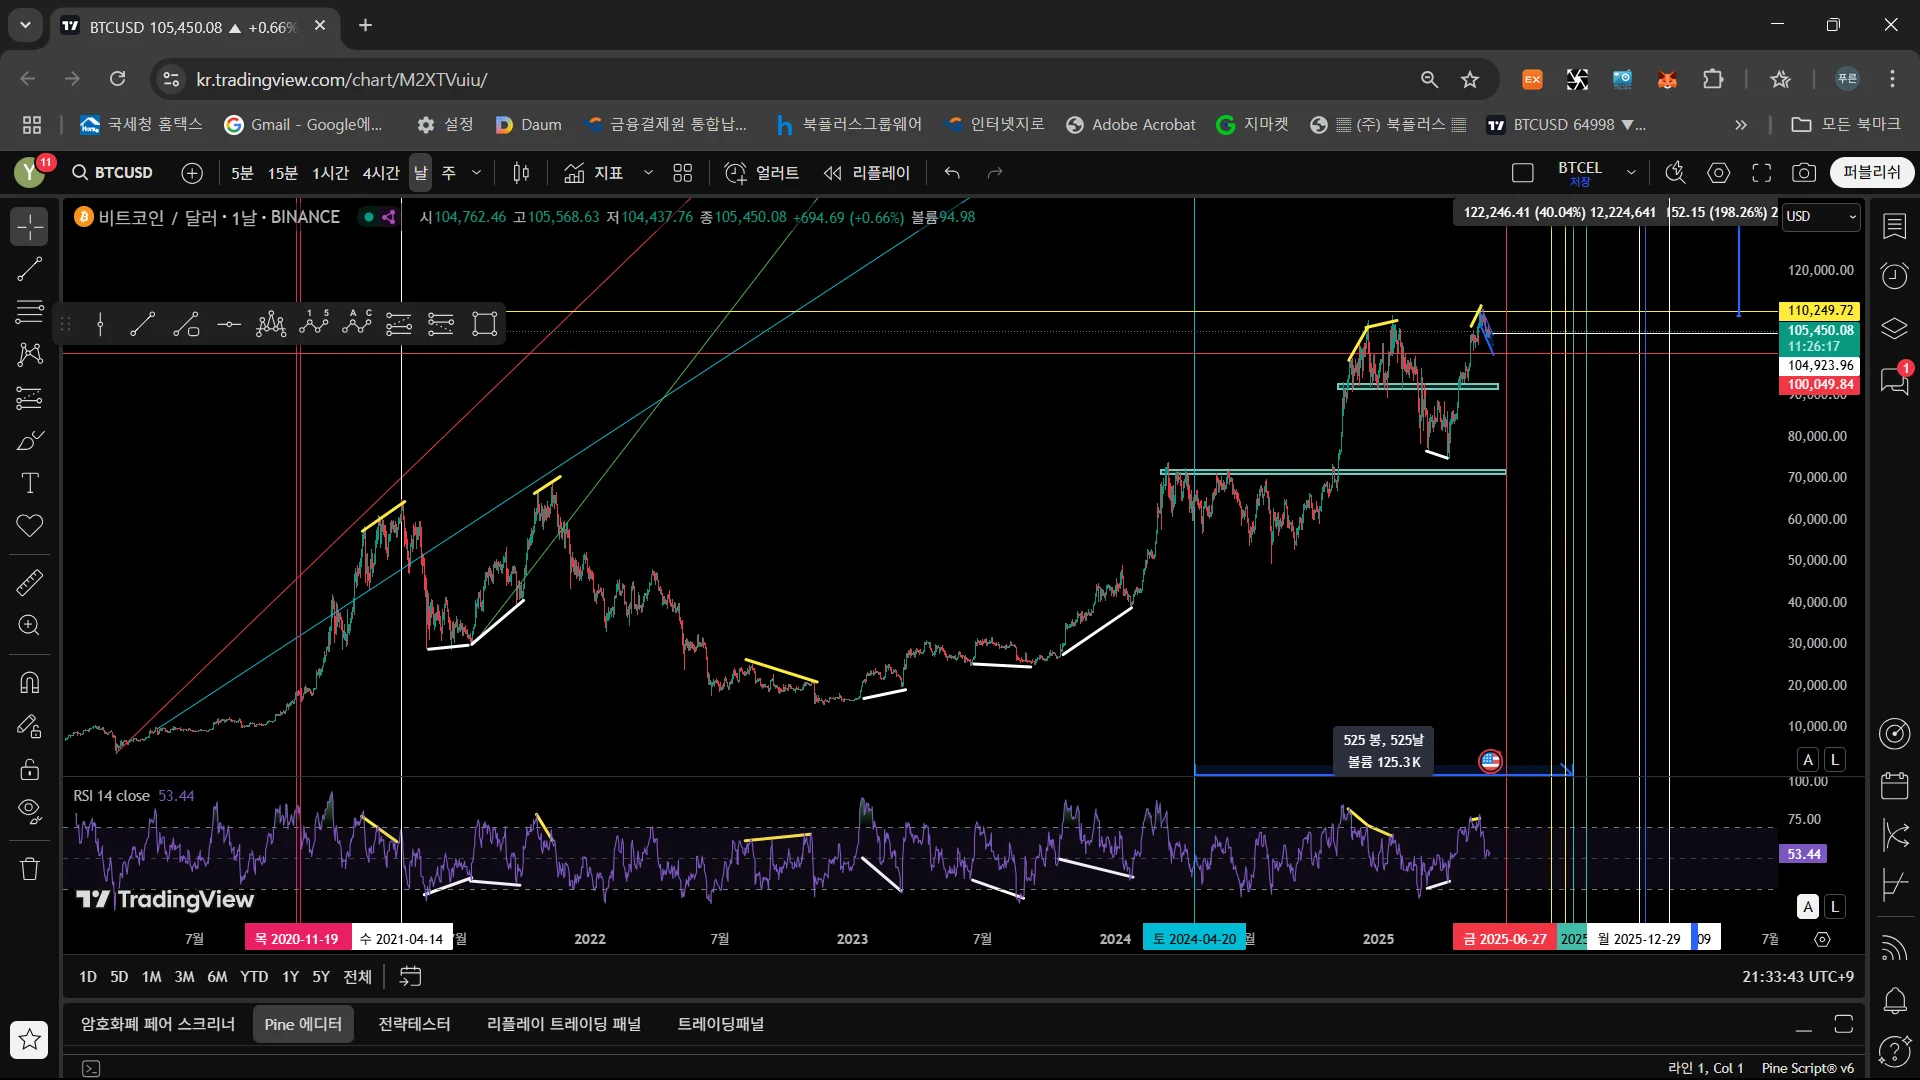The width and height of the screenshot is (1920, 1080).
Task: Open the USD currency dropdown
Action: (x=1821, y=217)
